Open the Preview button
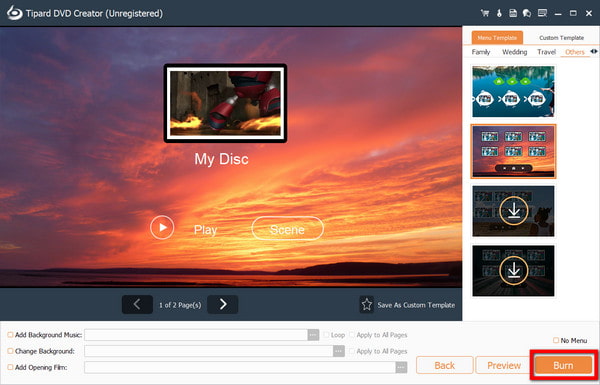The width and height of the screenshot is (600, 385). coord(504,365)
